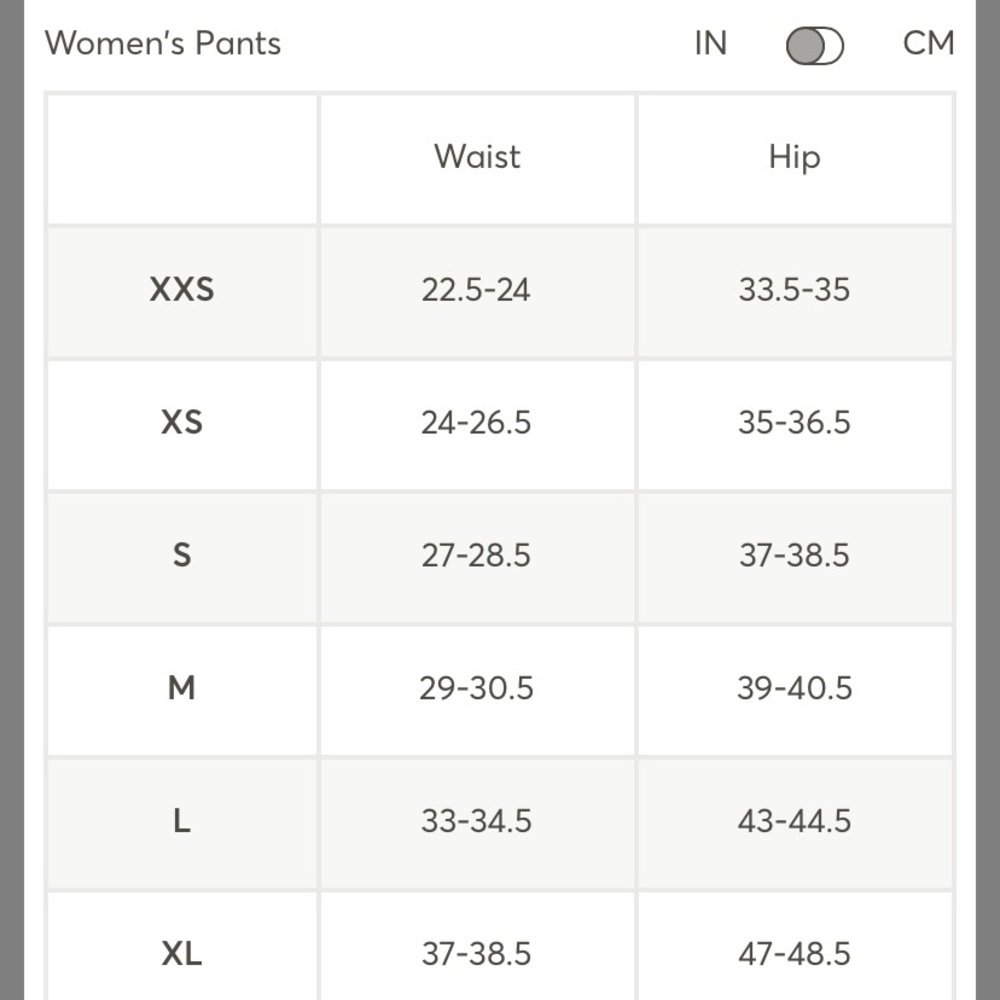Click the M hip value 39-40.5
Viewport: 1000px width, 1000px height.
(794, 689)
